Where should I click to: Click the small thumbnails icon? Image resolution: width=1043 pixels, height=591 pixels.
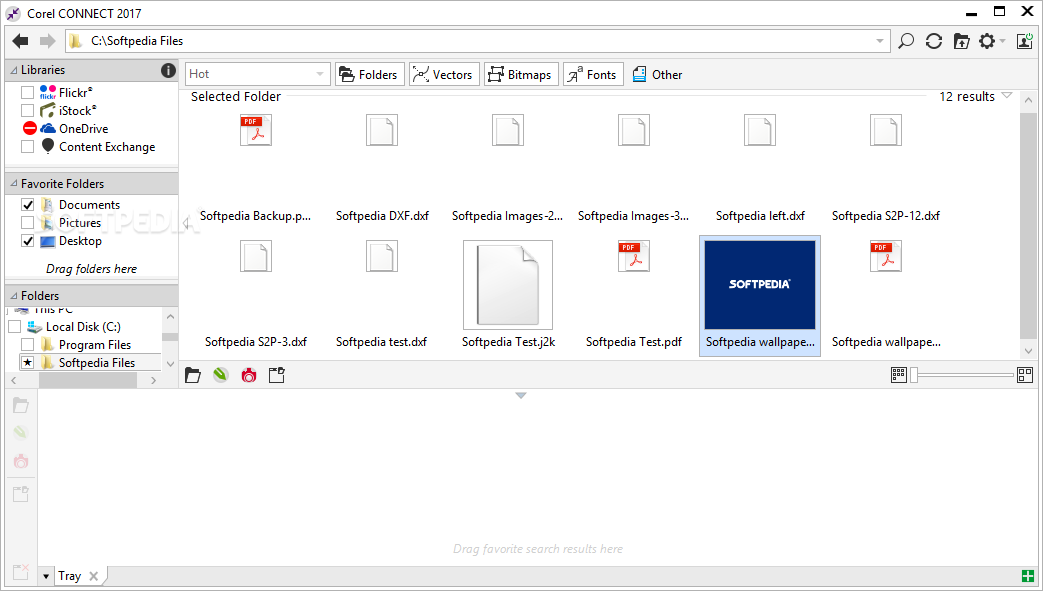[x=899, y=375]
